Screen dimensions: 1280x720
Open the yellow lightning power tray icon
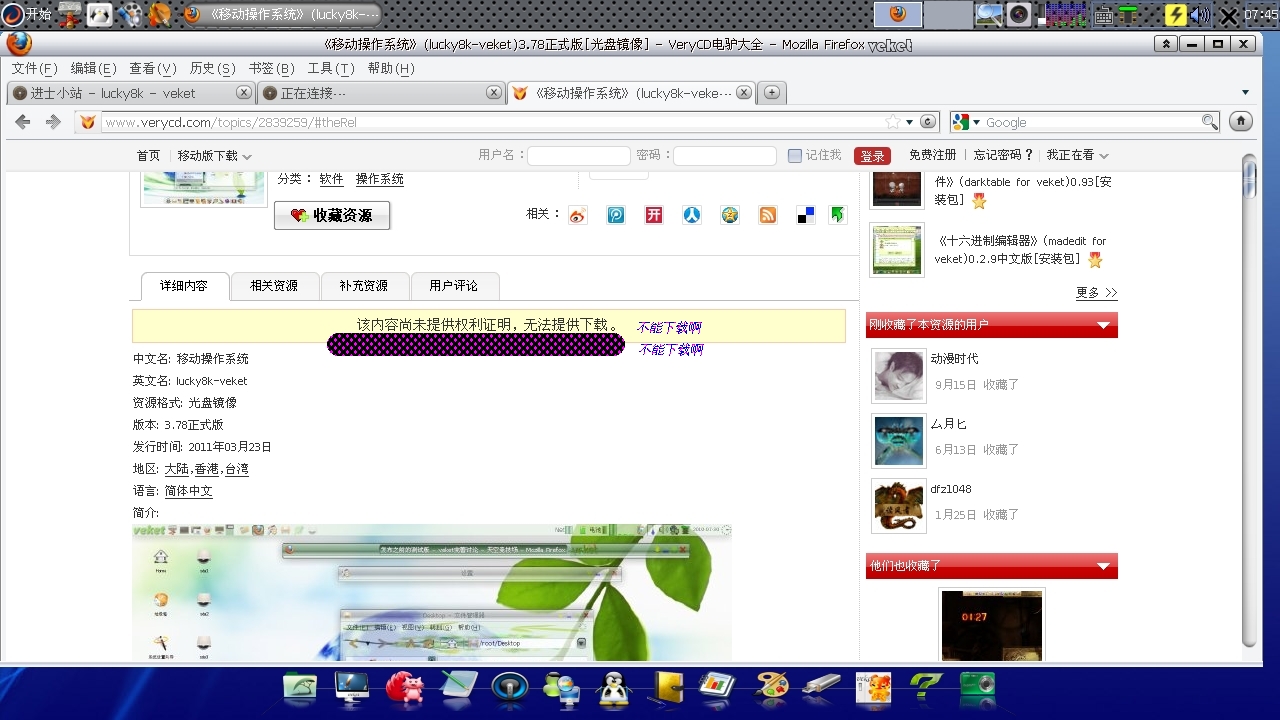(1176, 14)
